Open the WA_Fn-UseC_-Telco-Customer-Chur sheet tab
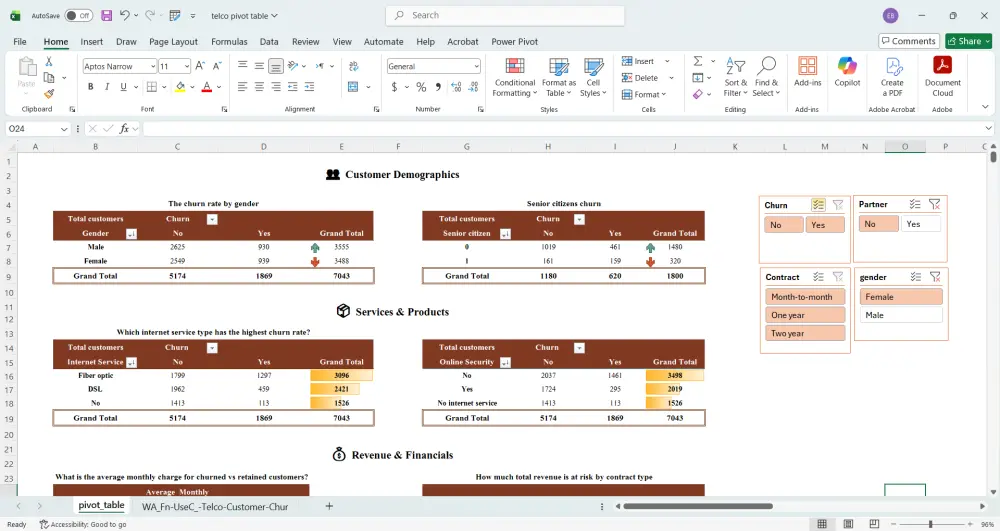The height and width of the screenshot is (531, 1000). tap(215, 507)
